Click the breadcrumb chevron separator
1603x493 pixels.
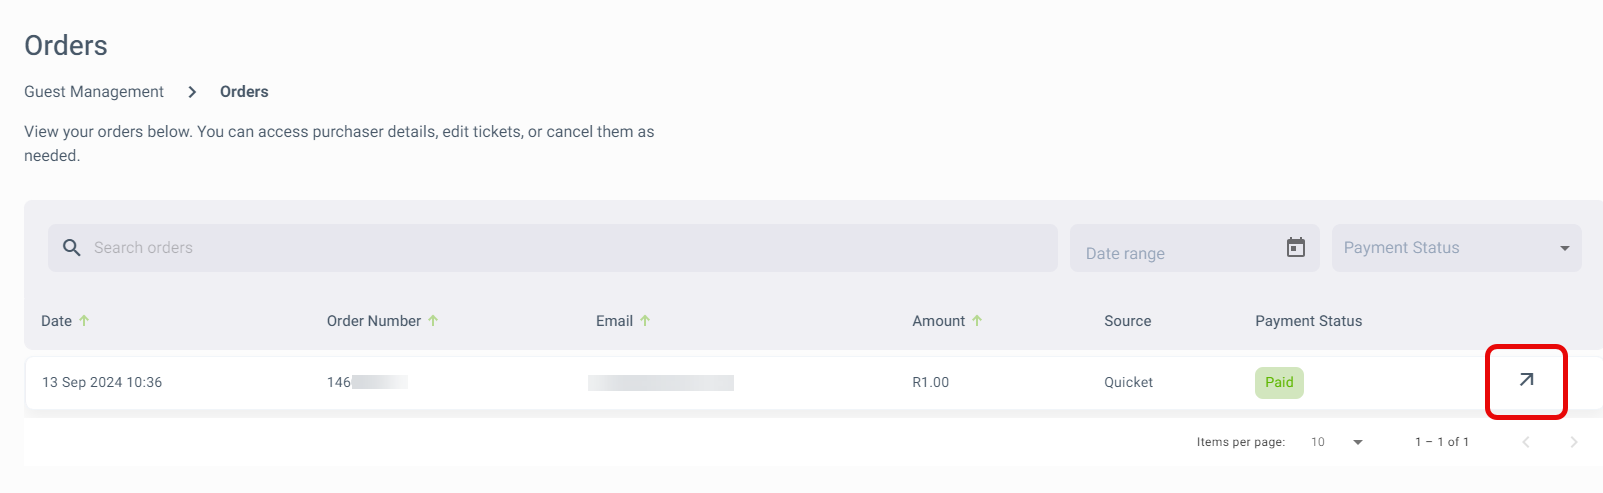tap(192, 92)
